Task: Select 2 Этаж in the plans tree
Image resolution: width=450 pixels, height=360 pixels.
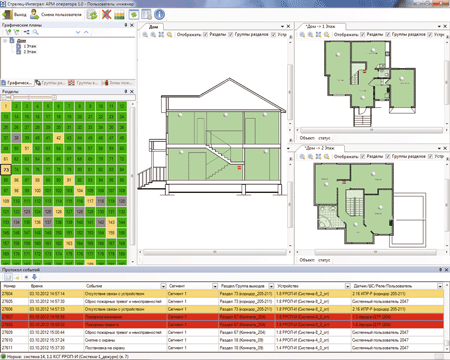Action: (30, 52)
